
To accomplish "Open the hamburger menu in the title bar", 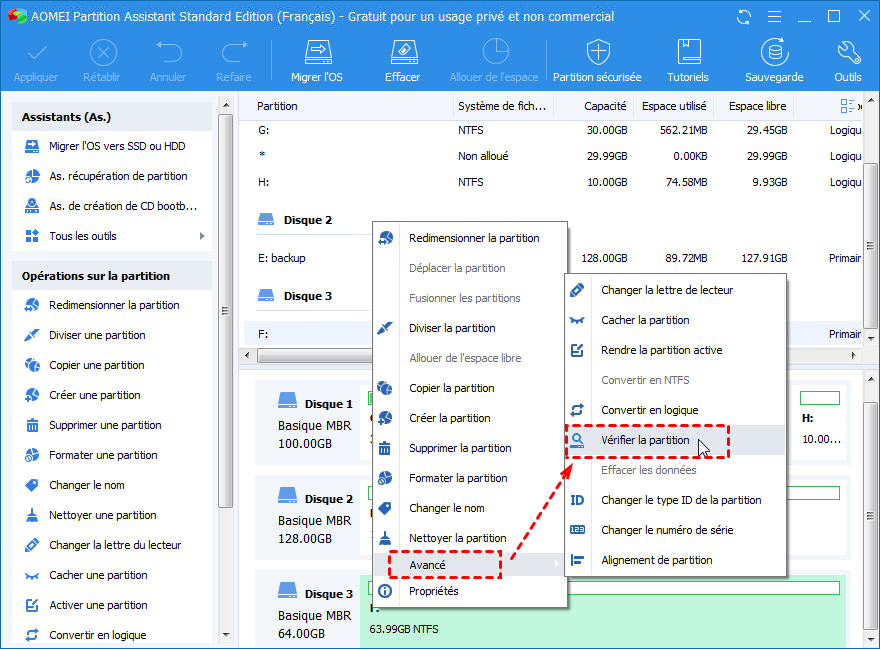I will pyautogui.click(x=774, y=17).
